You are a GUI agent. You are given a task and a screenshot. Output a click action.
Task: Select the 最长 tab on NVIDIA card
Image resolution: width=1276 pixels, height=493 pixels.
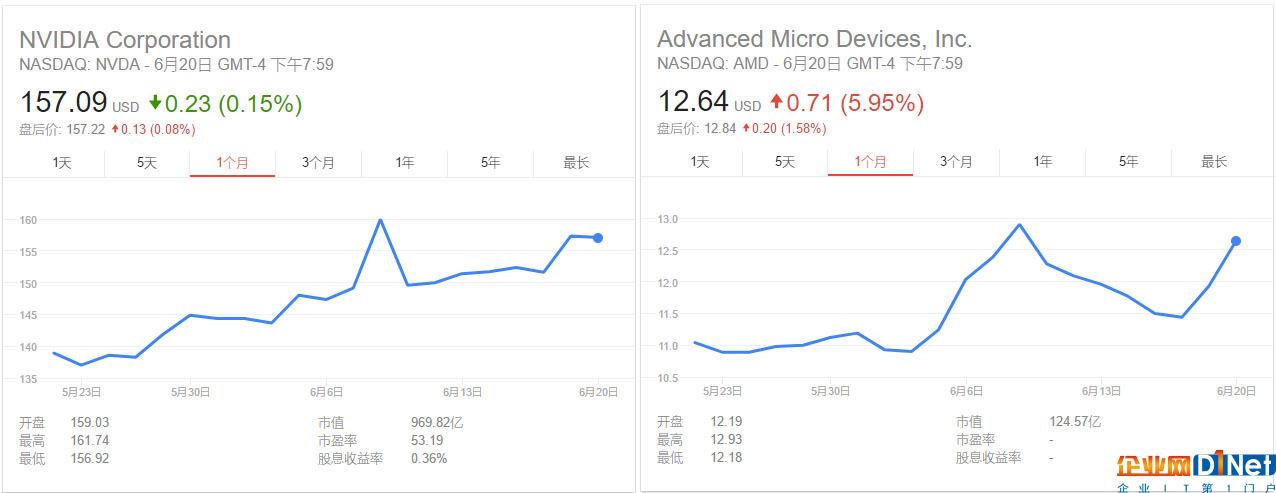point(576,162)
